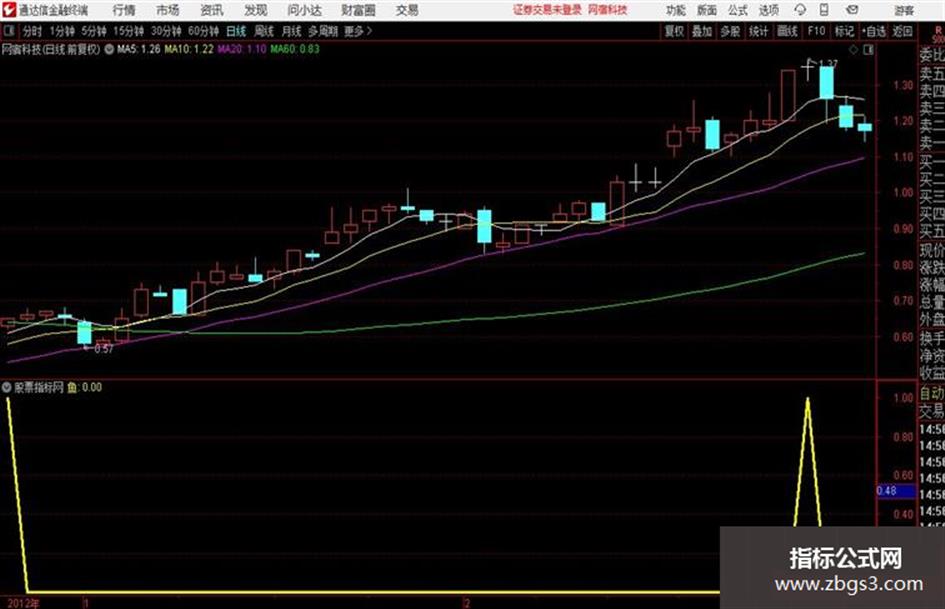Image resolution: width=945 pixels, height=609 pixels.
Task: Click the 标记 mark button
Action: pos(844,31)
